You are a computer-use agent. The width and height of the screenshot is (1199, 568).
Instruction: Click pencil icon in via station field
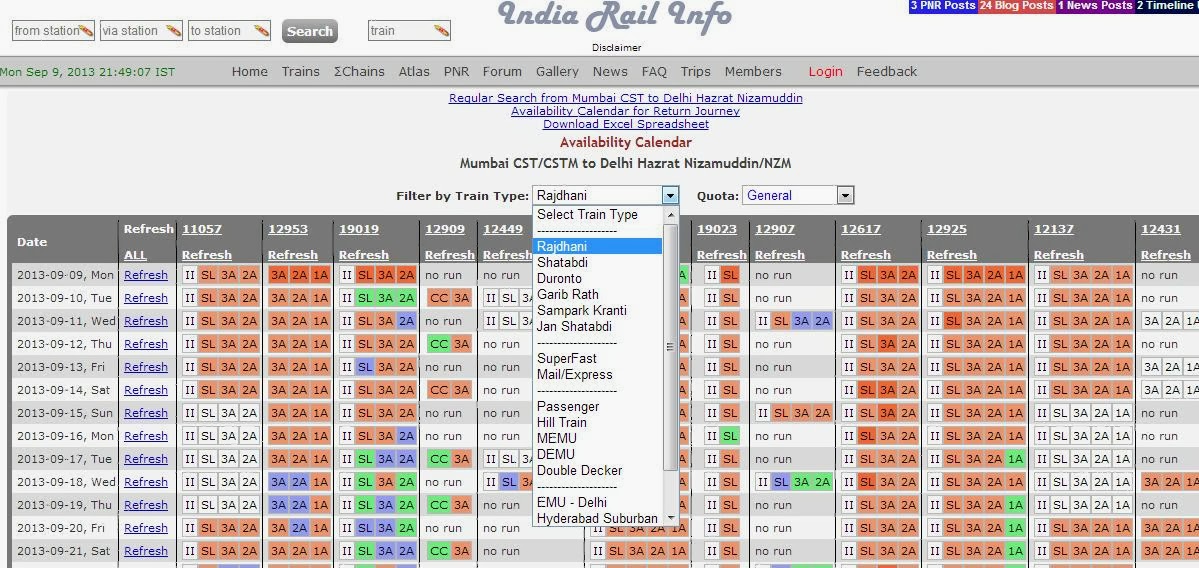[x=174, y=31]
